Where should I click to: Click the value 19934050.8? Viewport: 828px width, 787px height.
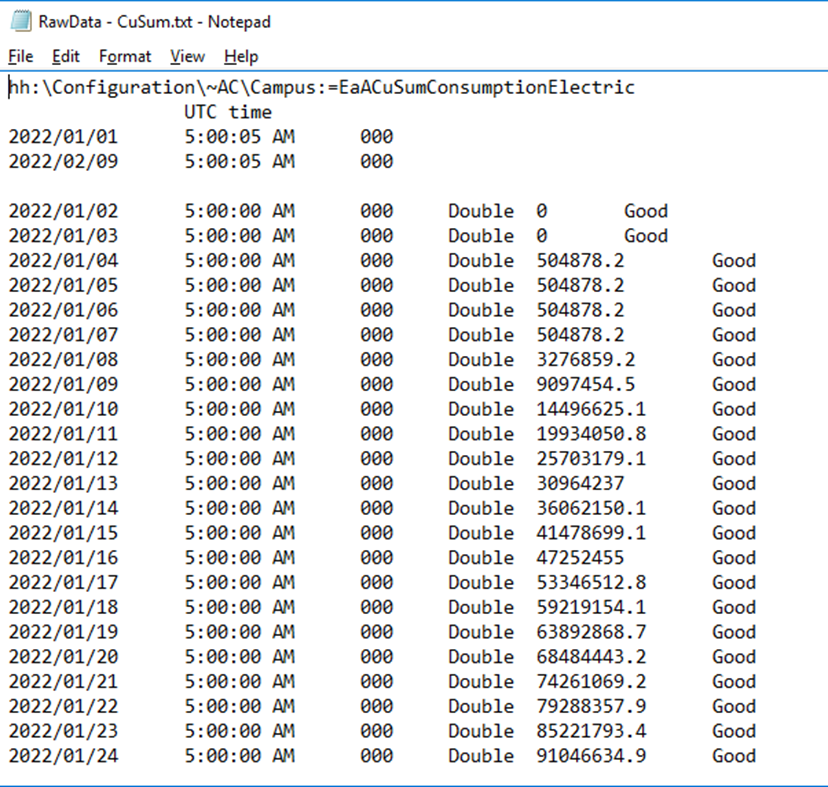click(x=591, y=435)
